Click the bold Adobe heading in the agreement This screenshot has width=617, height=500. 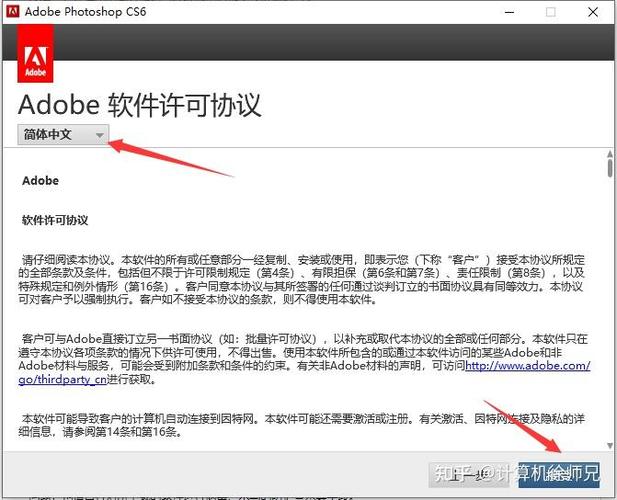pyautogui.click(x=41, y=181)
